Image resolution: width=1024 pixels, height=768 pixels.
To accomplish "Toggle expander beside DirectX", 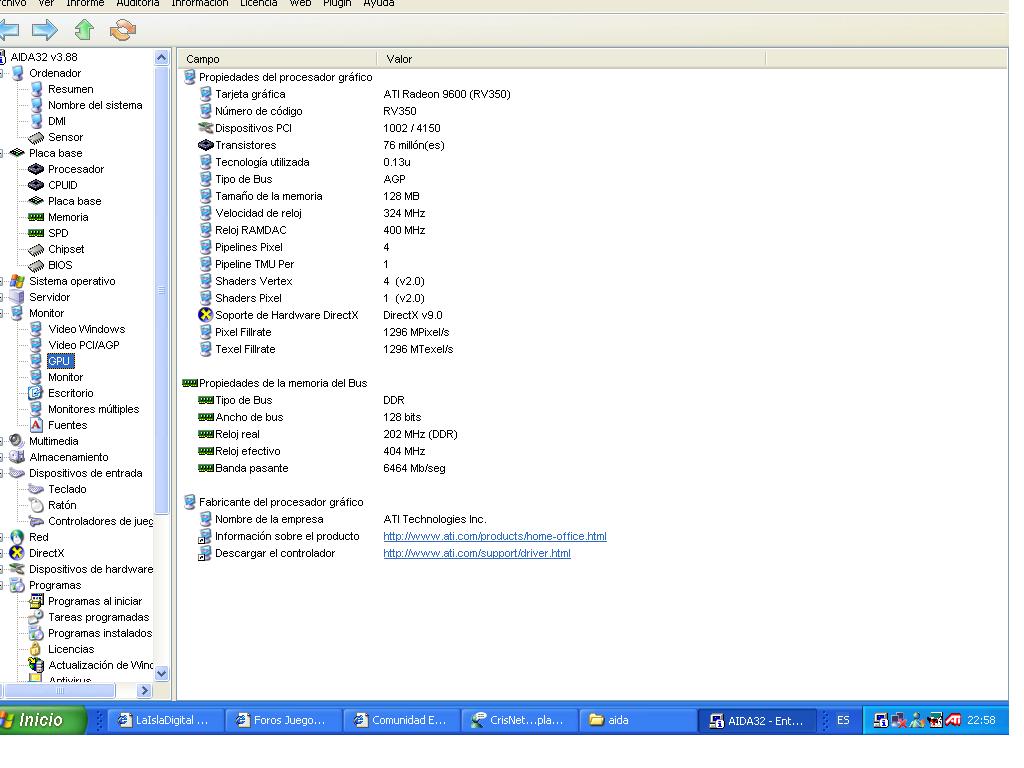I will 2,553.
